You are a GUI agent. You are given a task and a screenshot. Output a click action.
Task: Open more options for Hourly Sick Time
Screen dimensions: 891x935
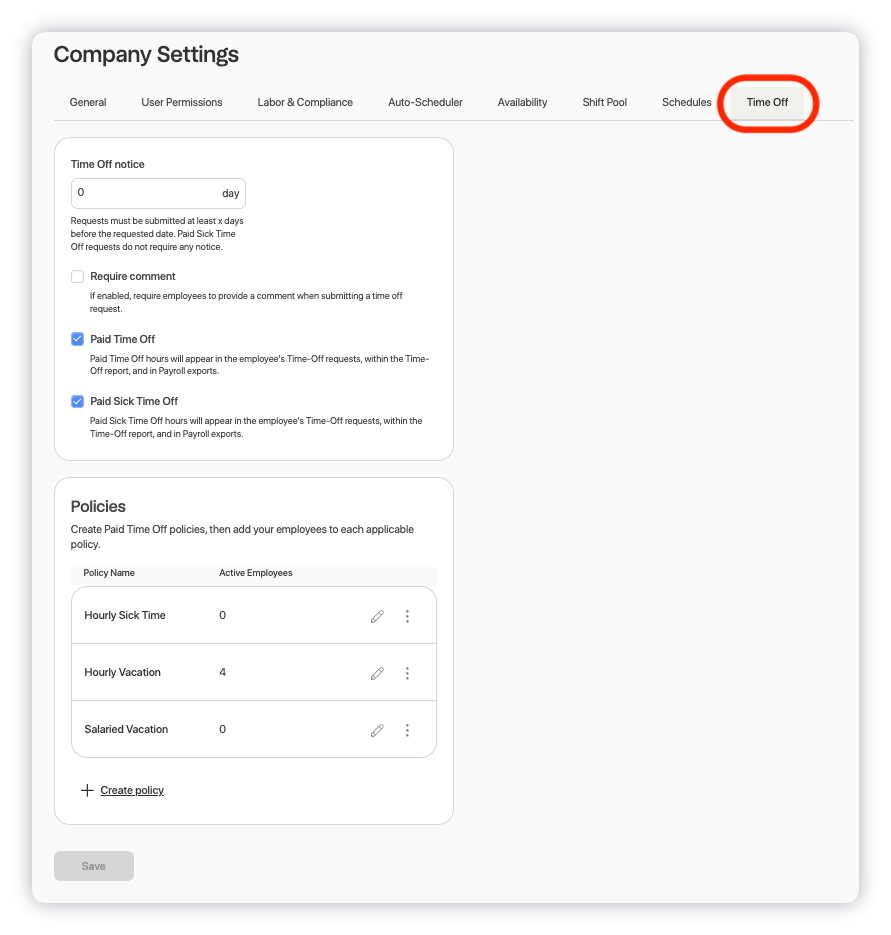click(x=407, y=616)
